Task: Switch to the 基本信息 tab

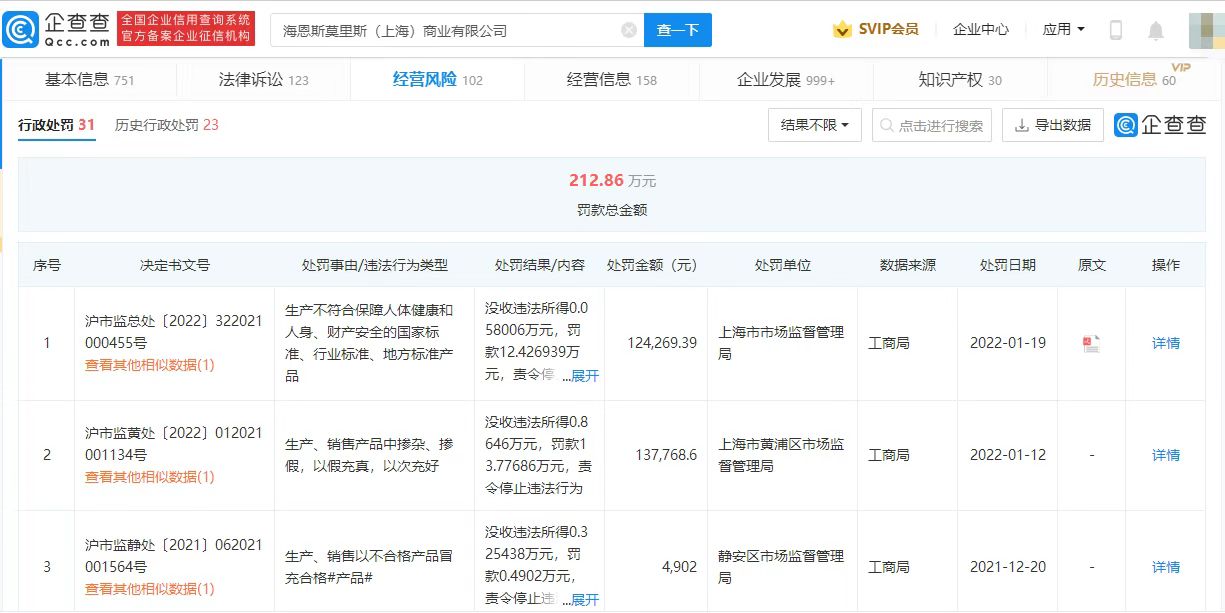Action: click(x=89, y=80)
